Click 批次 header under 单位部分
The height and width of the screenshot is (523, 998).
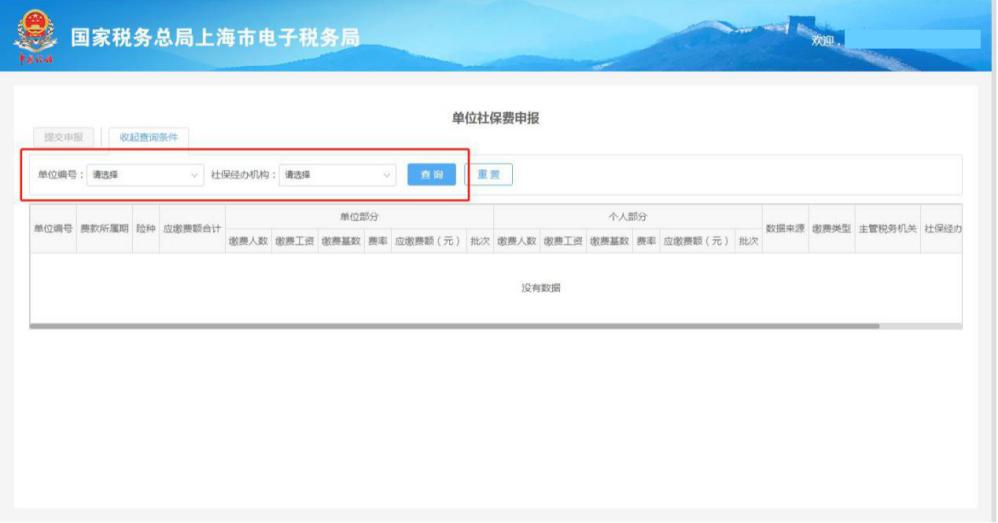[480, 241]
